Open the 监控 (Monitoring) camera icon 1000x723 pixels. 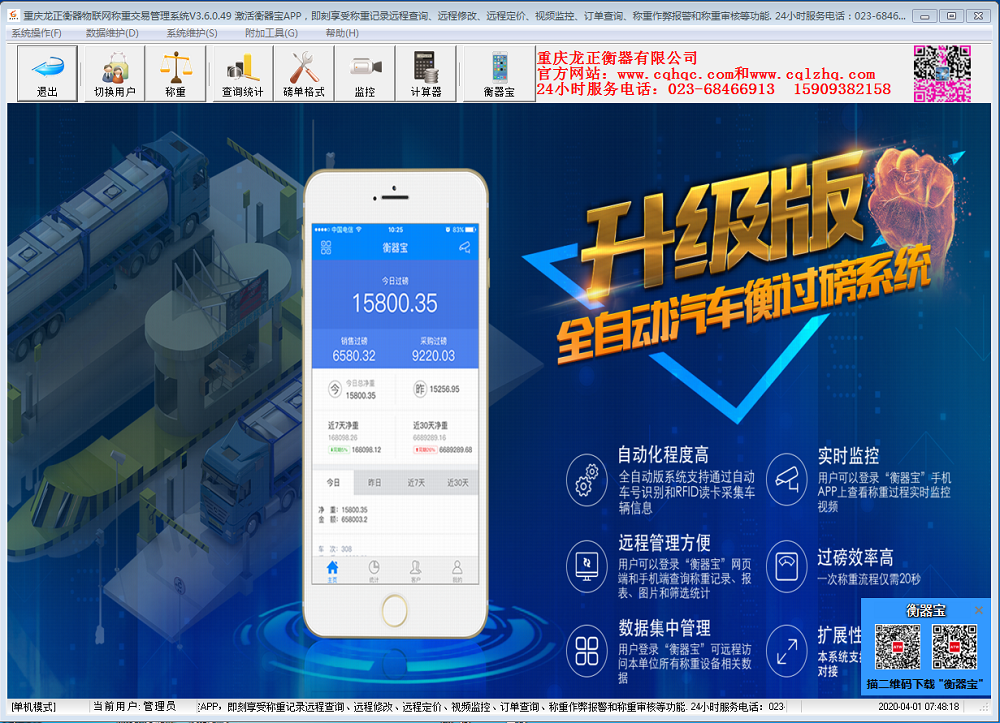365,74
